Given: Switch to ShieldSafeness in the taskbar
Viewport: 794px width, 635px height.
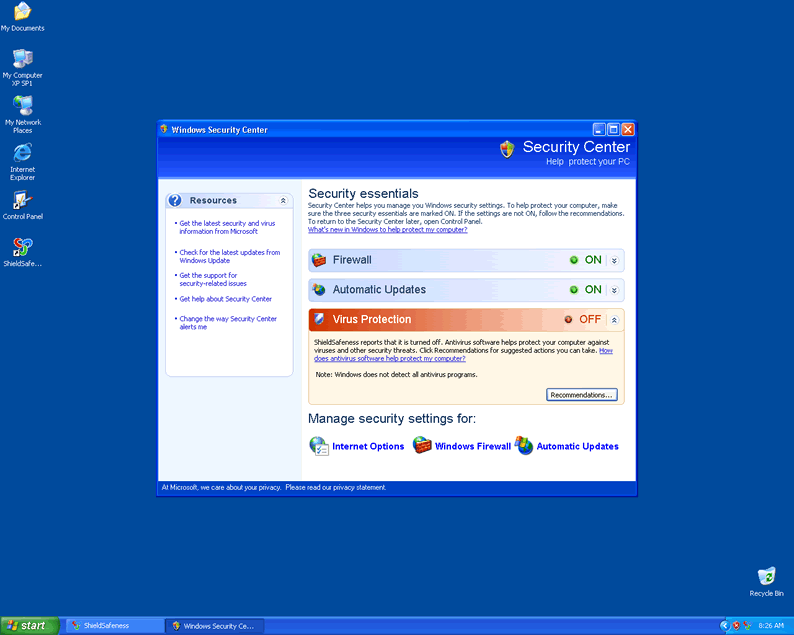Looking at the screenshot, I should click(112, 626).
